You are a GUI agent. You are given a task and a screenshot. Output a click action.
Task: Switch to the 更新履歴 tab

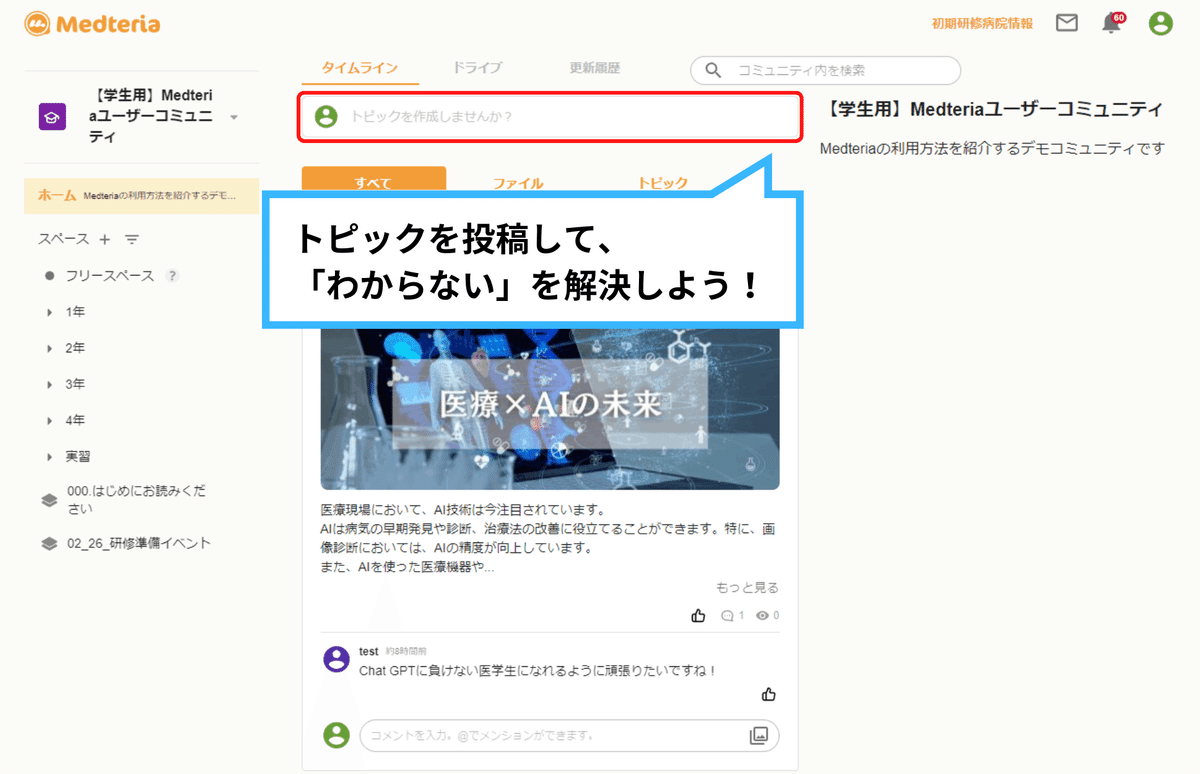pos(595,68)
